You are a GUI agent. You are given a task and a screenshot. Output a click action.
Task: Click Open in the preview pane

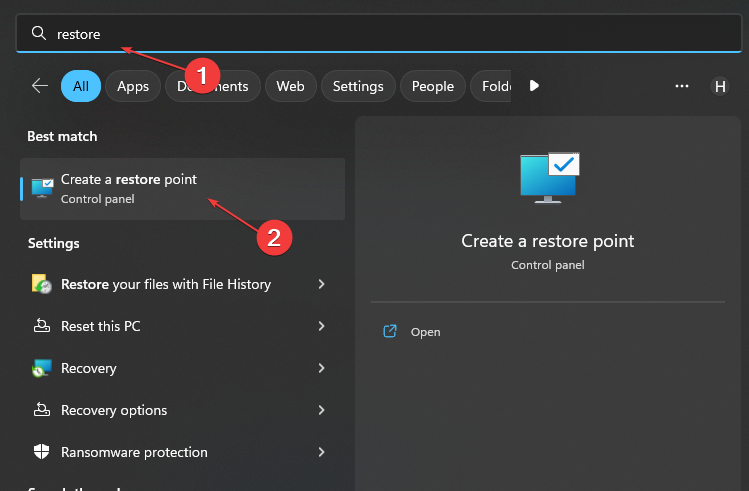point(425,332)
